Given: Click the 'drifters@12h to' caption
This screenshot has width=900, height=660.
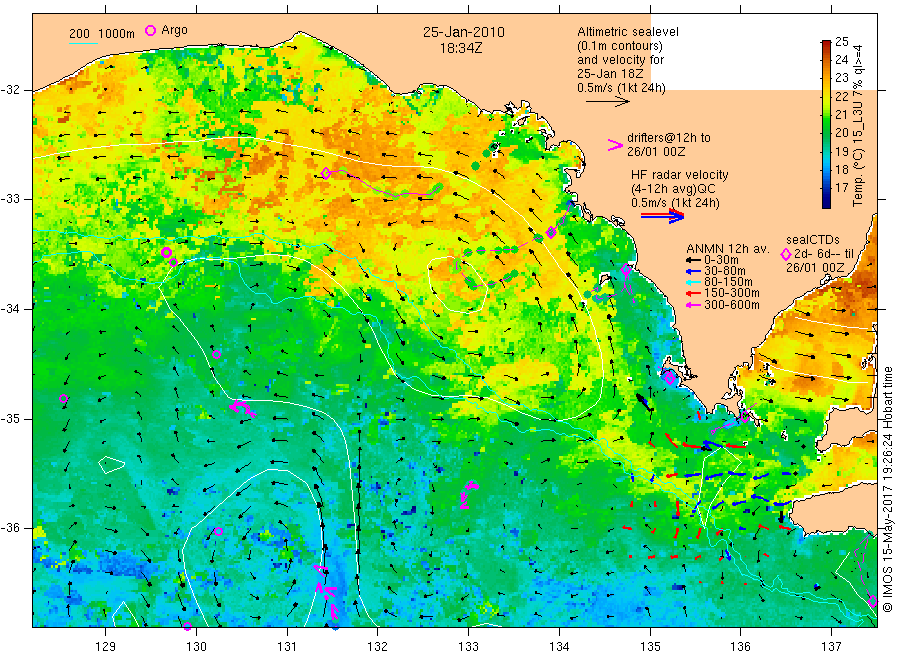Looking at the screenshot, I should (669, 138).
